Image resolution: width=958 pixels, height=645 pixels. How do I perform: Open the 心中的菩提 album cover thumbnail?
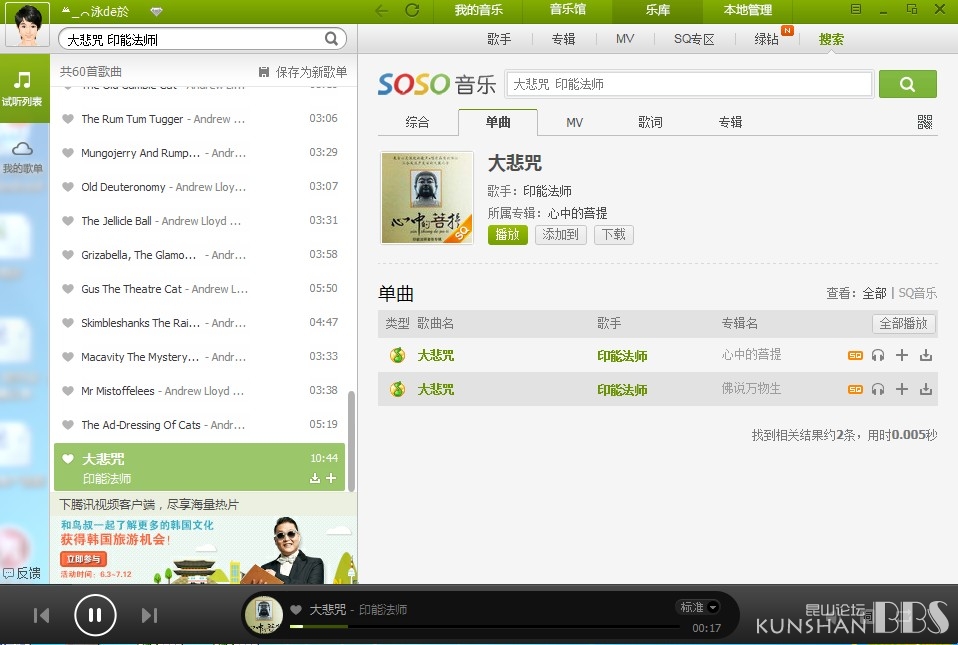pyautogui.click(x=427, y=197)
